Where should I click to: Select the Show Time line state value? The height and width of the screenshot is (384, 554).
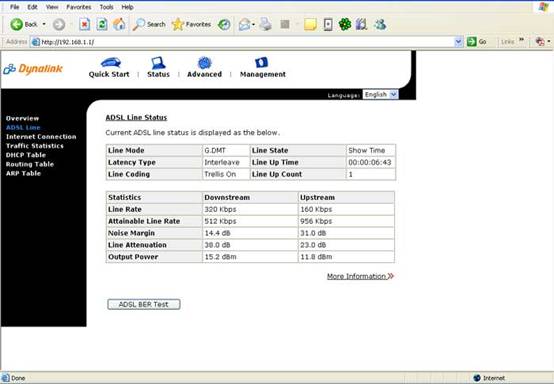click(367, 150)
